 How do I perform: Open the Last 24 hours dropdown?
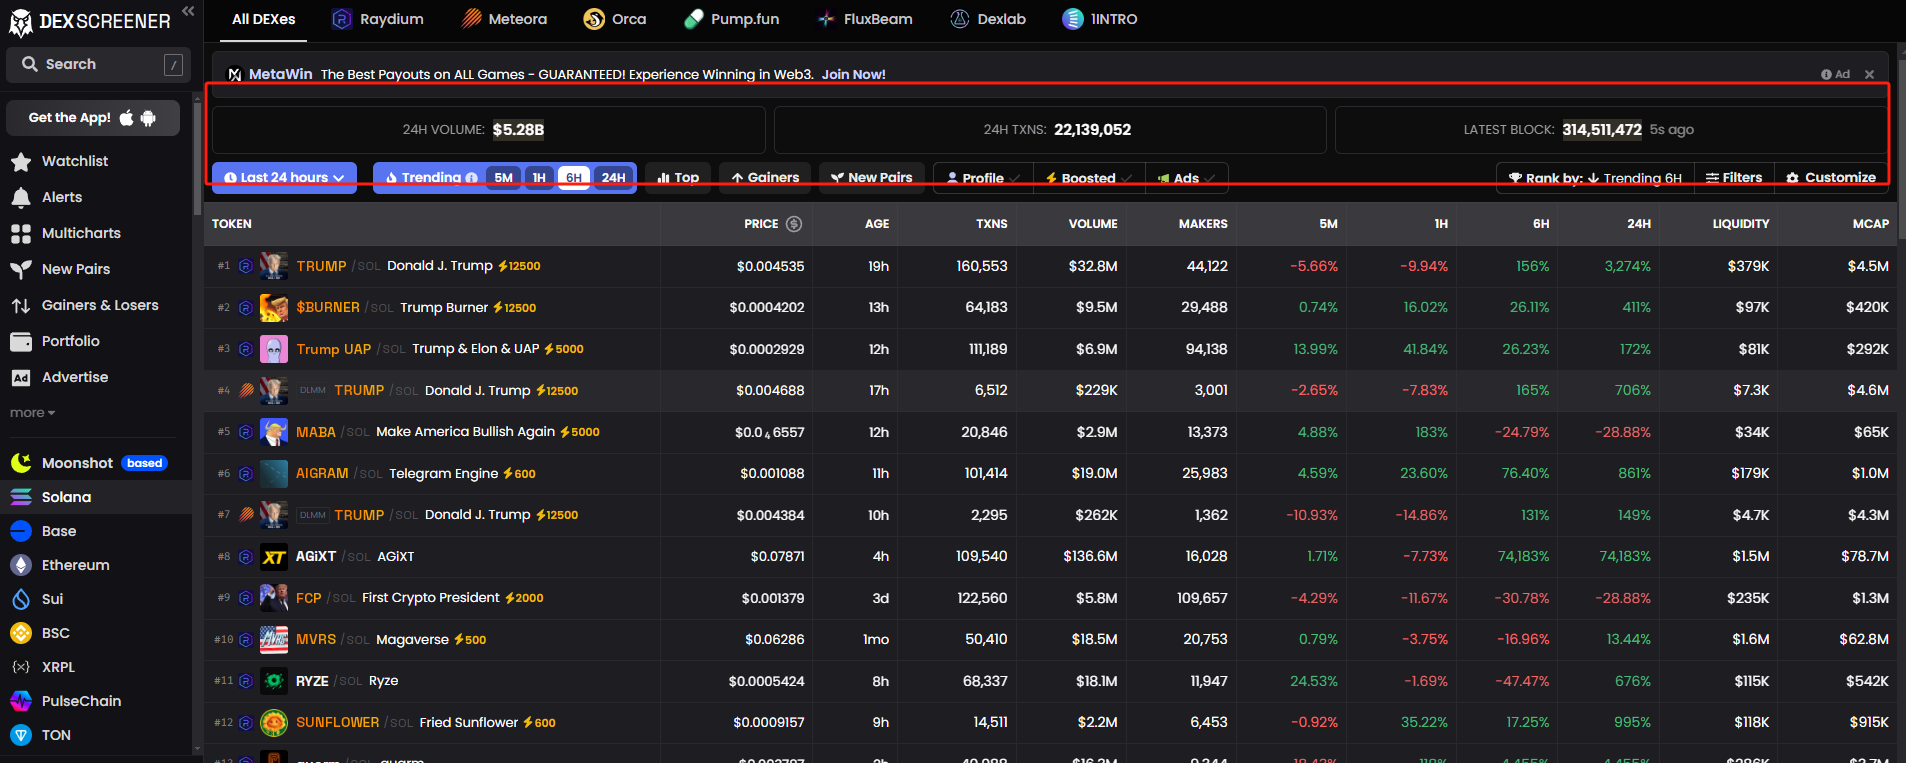click(x=284, y=178)
